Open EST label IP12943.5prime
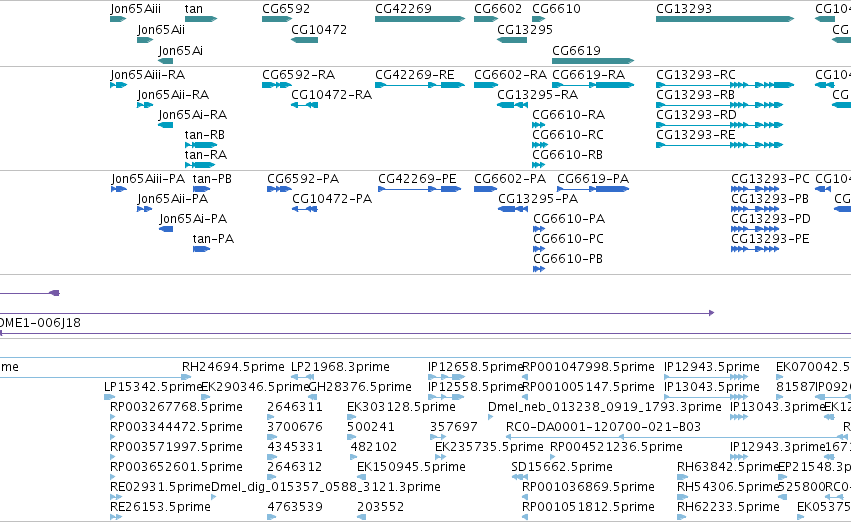This screenshot has width=851, height=522. pos(712,367)
